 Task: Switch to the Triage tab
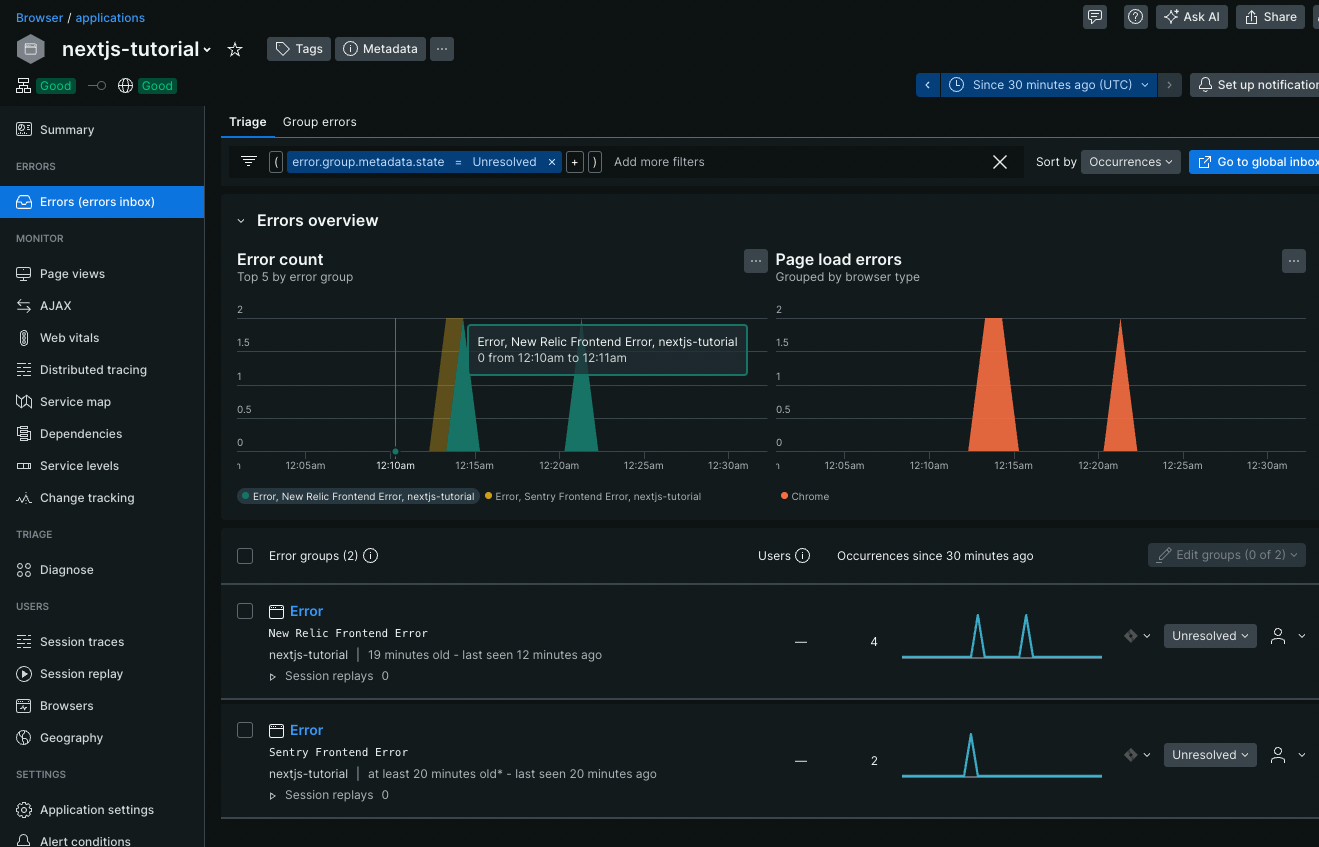pyautogui.click(x=248, y=122)
